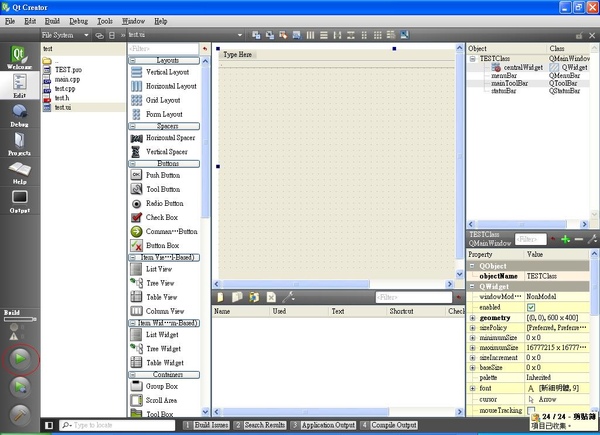The width and height of the screenshot is (600, 435).
Task: Expand the sizePolicy property
Action: (x=473, y=328)
